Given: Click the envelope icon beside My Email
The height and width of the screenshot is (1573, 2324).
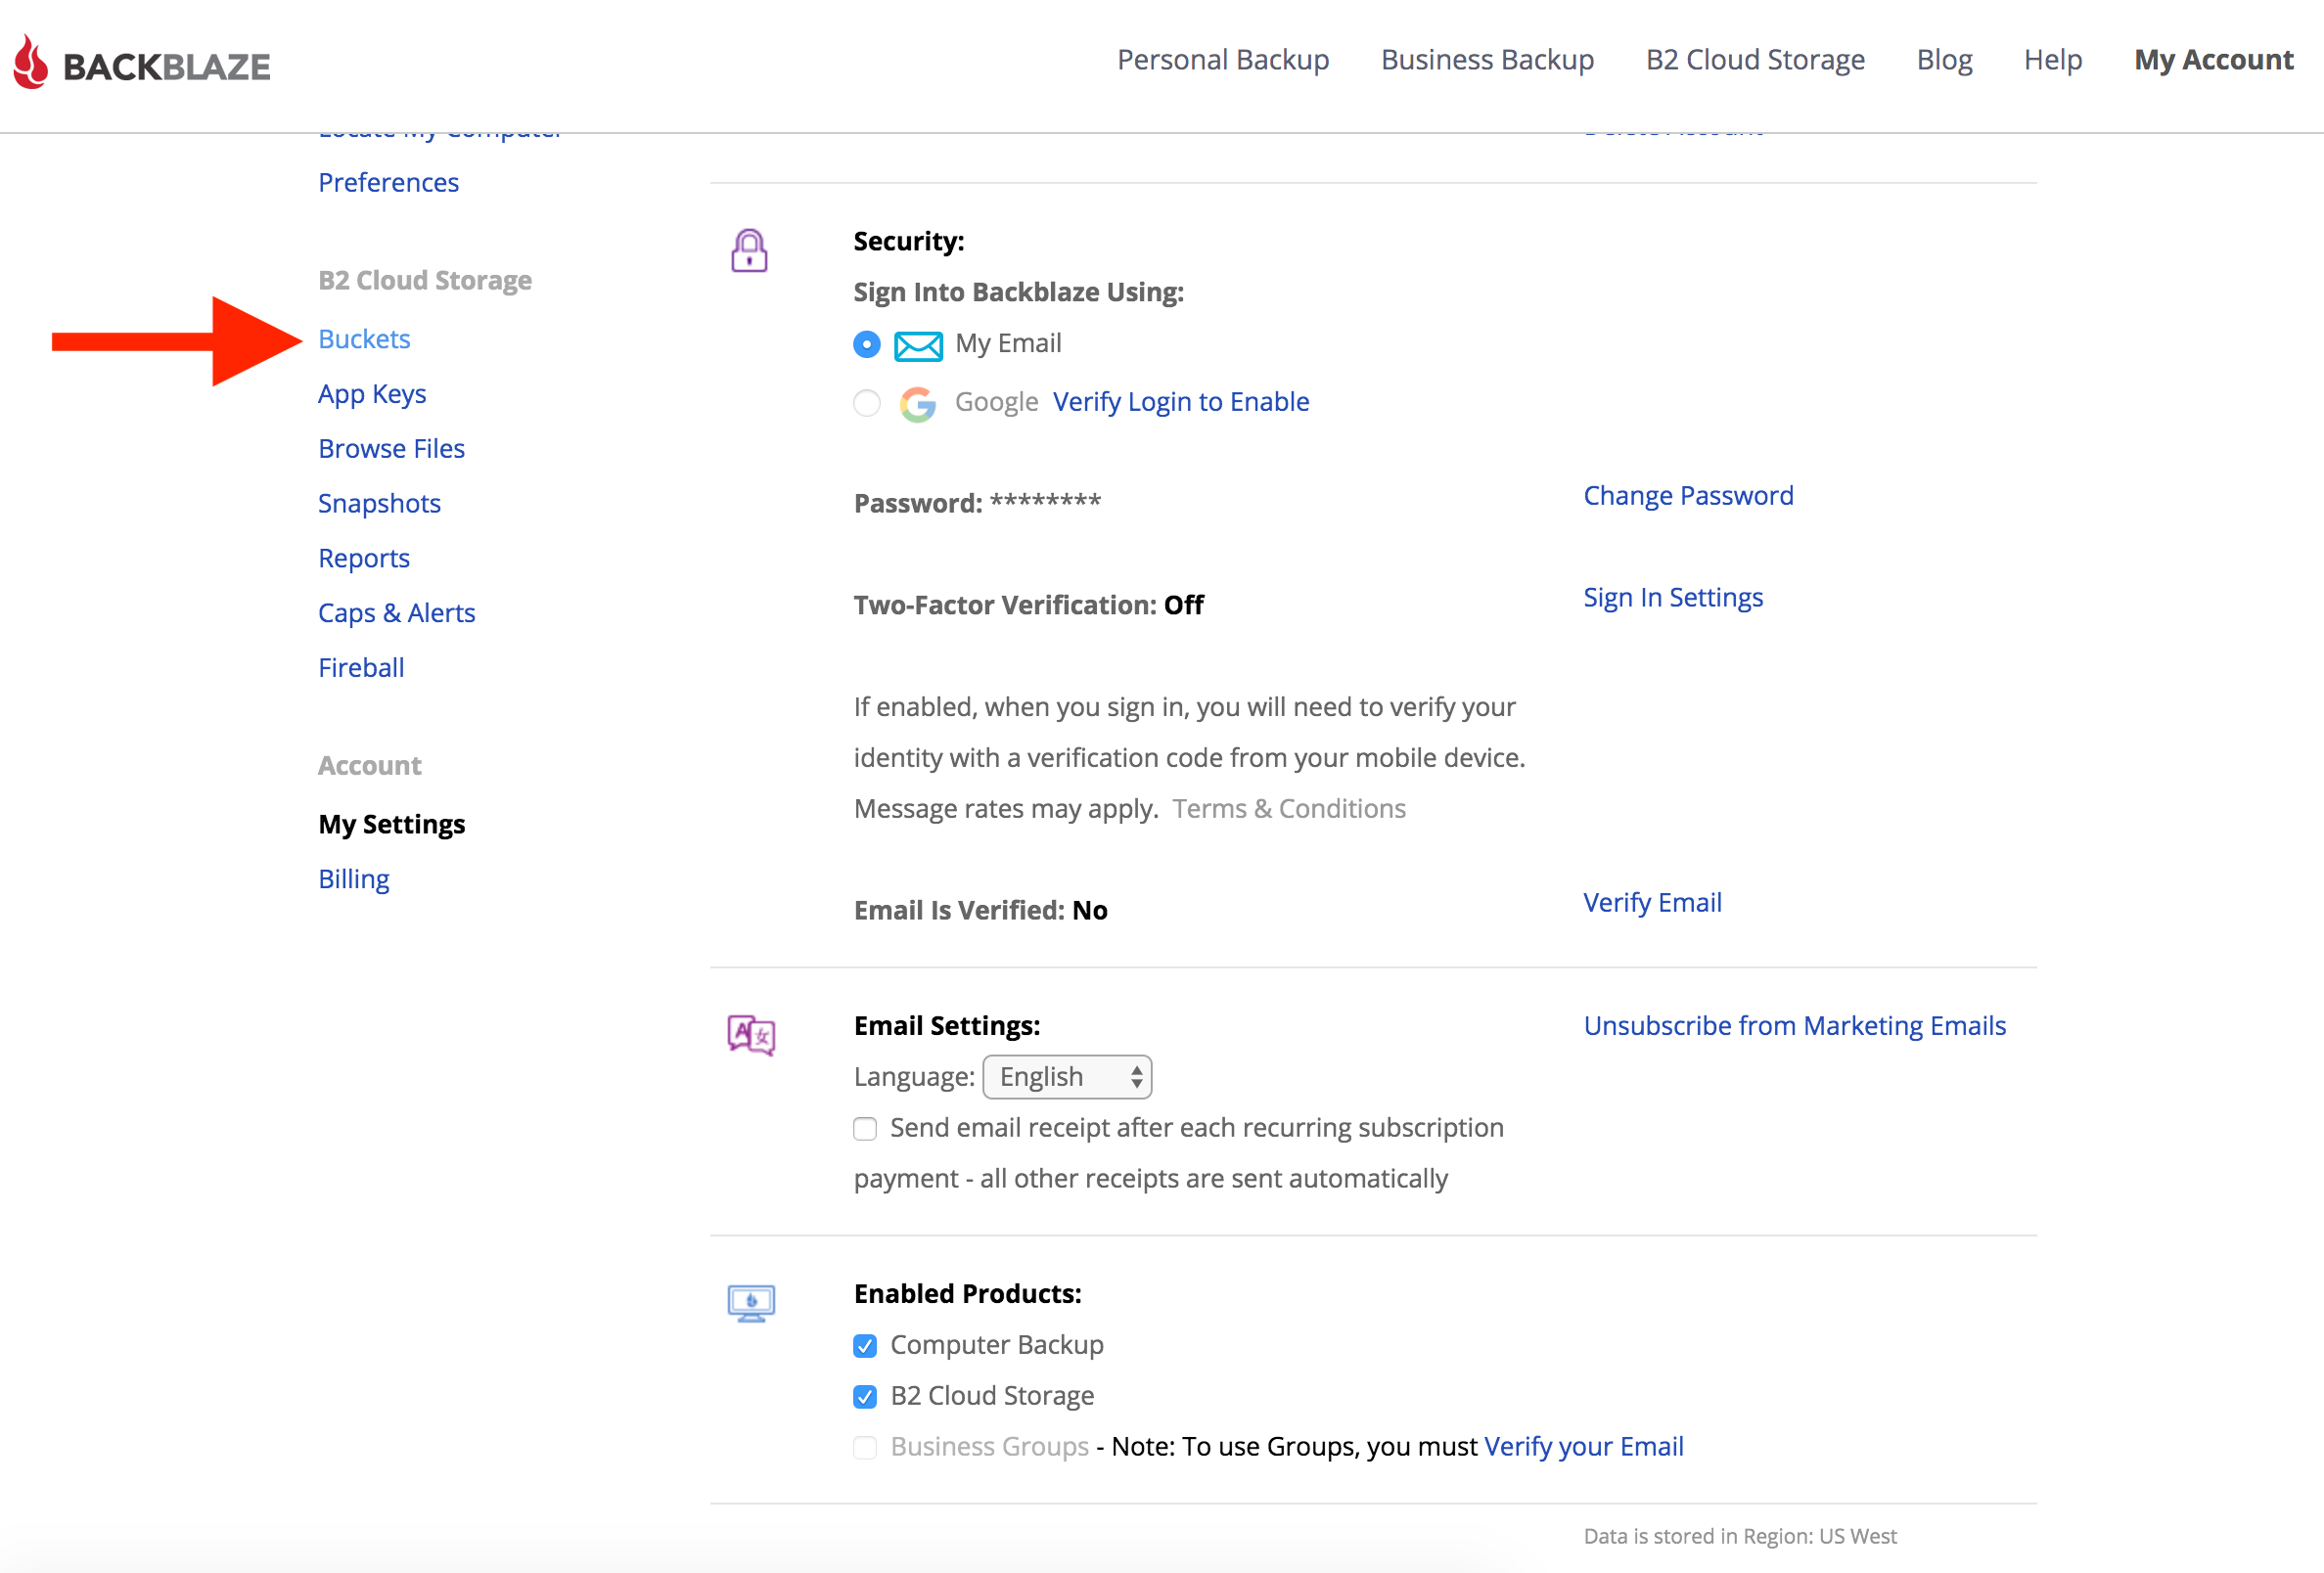Looking at the screenshot, I should point(918,346).
